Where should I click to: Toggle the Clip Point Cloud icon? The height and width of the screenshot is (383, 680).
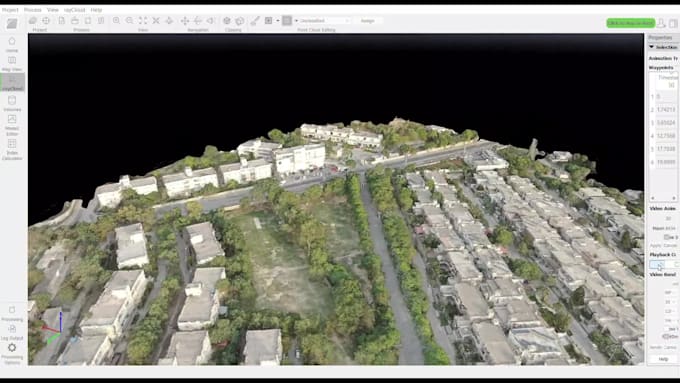pyautogui.click(x=227, y=20)
